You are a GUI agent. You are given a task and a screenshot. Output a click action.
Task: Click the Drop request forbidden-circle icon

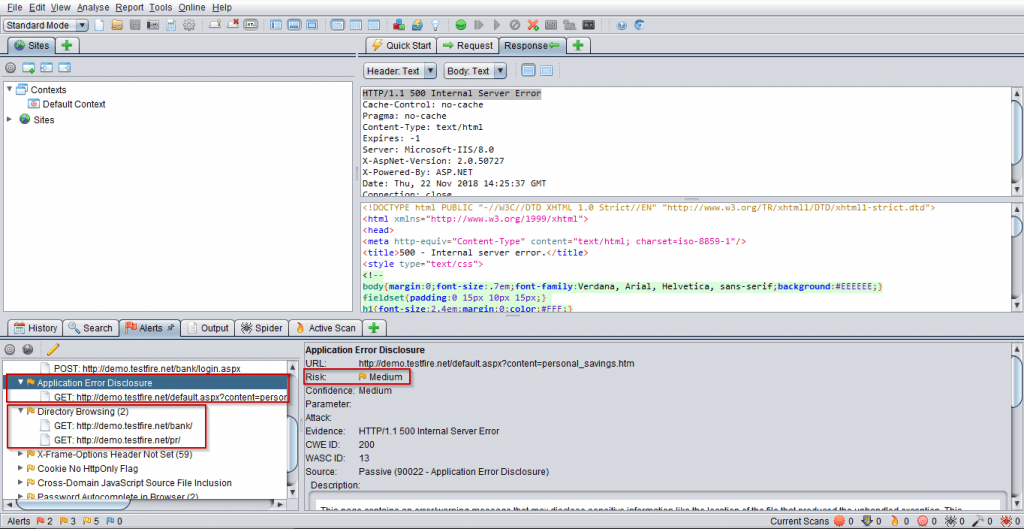[515, 25]
